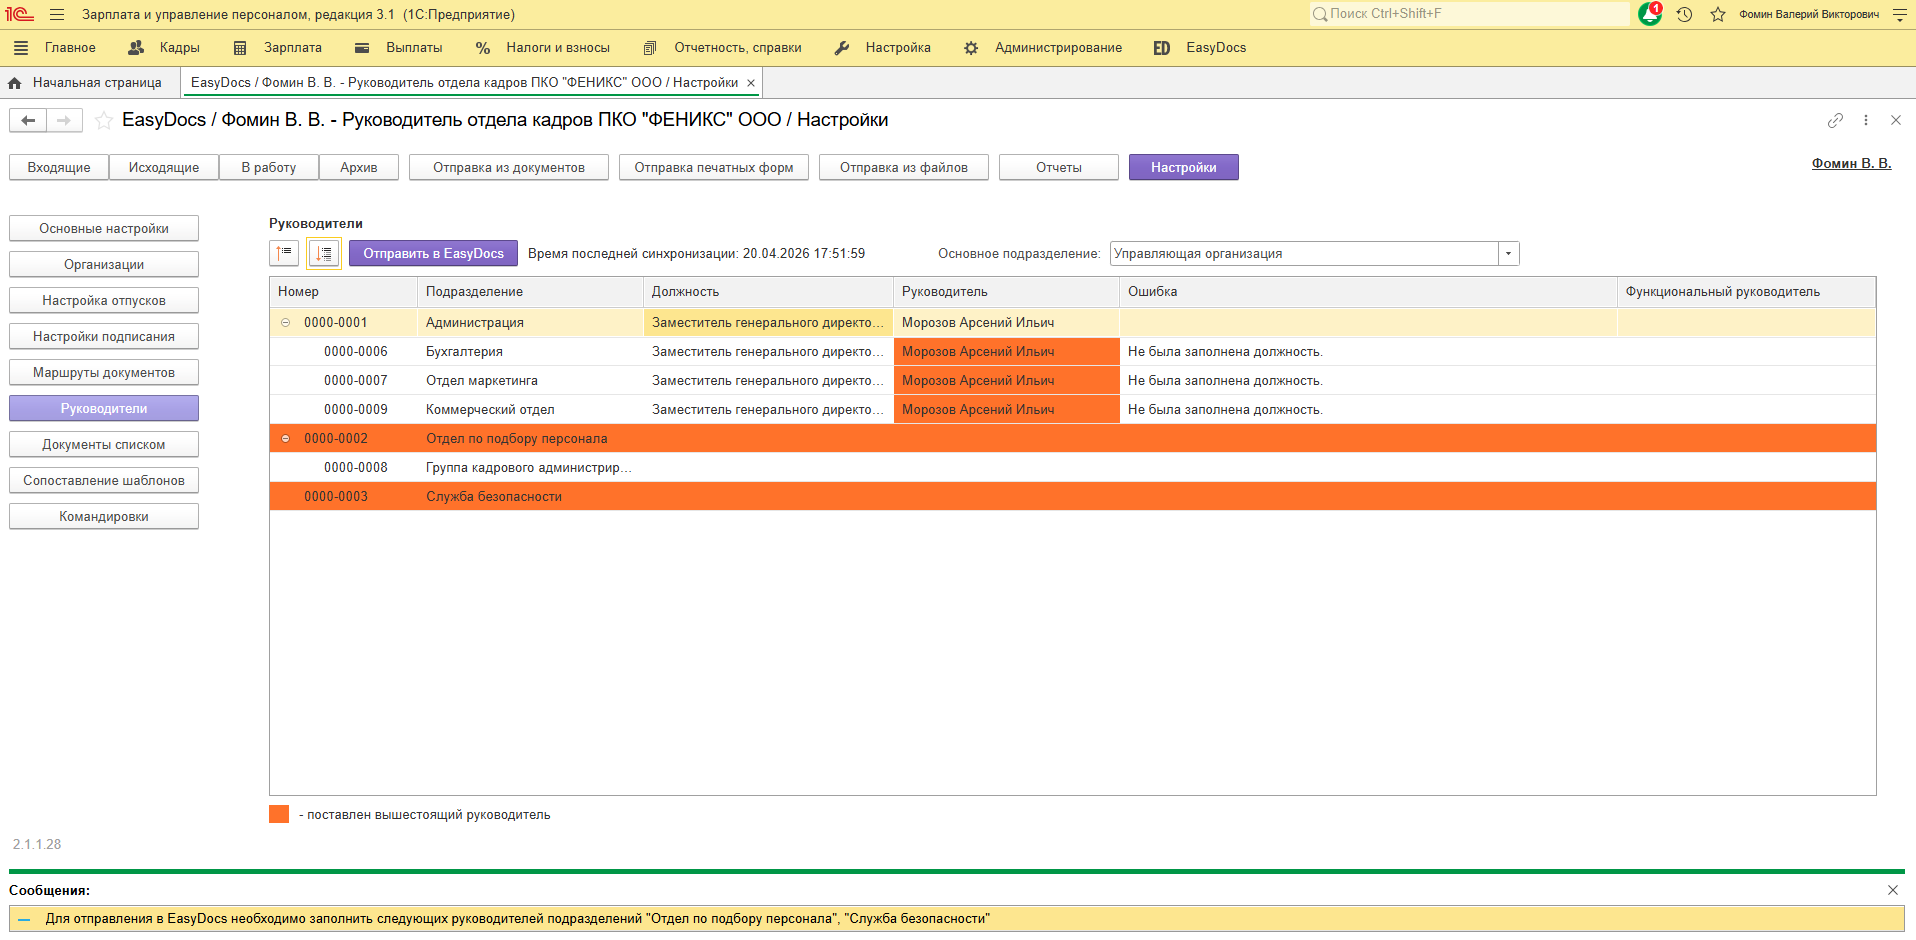Click Отправка из файлов button

click(904, 167)
